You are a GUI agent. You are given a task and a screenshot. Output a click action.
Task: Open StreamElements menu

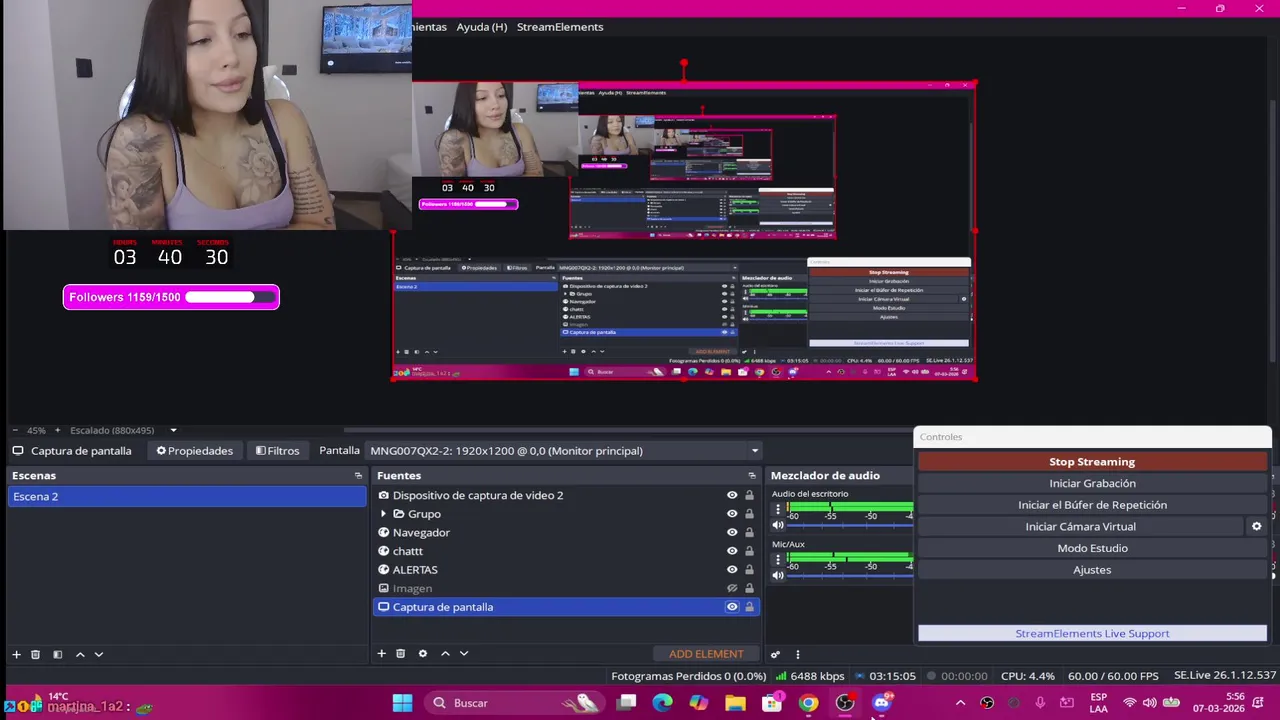coord(560,27)
